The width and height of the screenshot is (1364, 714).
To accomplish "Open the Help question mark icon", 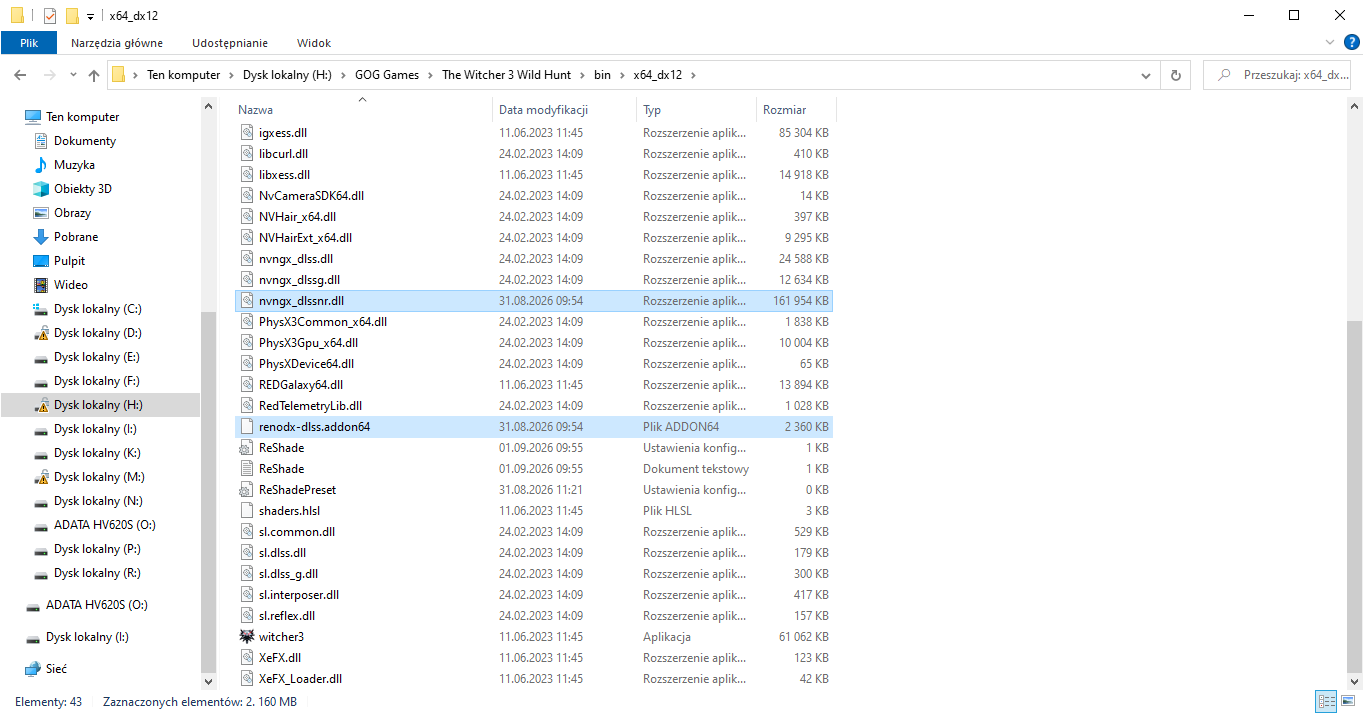I will point(1351,43).
